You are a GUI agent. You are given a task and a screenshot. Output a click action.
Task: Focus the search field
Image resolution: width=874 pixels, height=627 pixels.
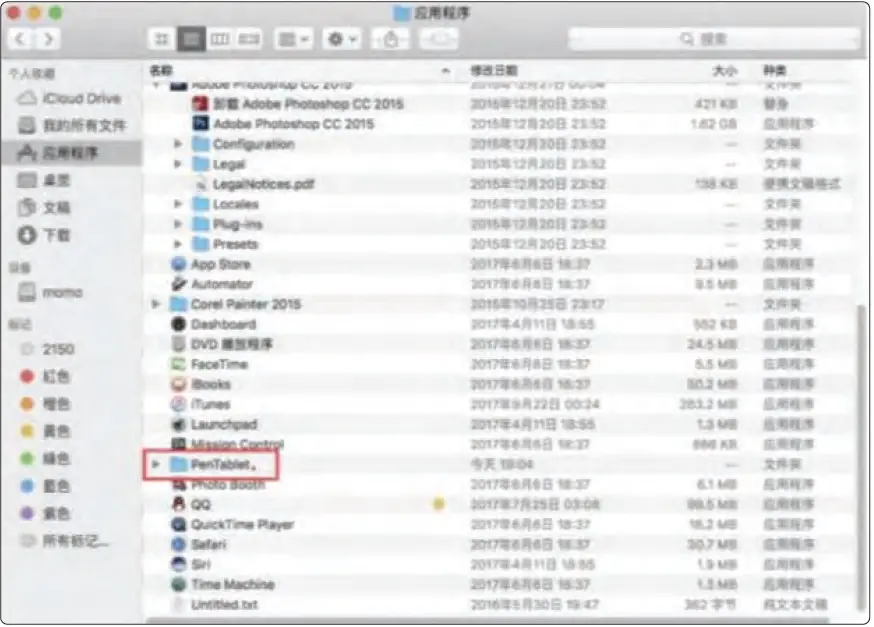click(713, 39)
